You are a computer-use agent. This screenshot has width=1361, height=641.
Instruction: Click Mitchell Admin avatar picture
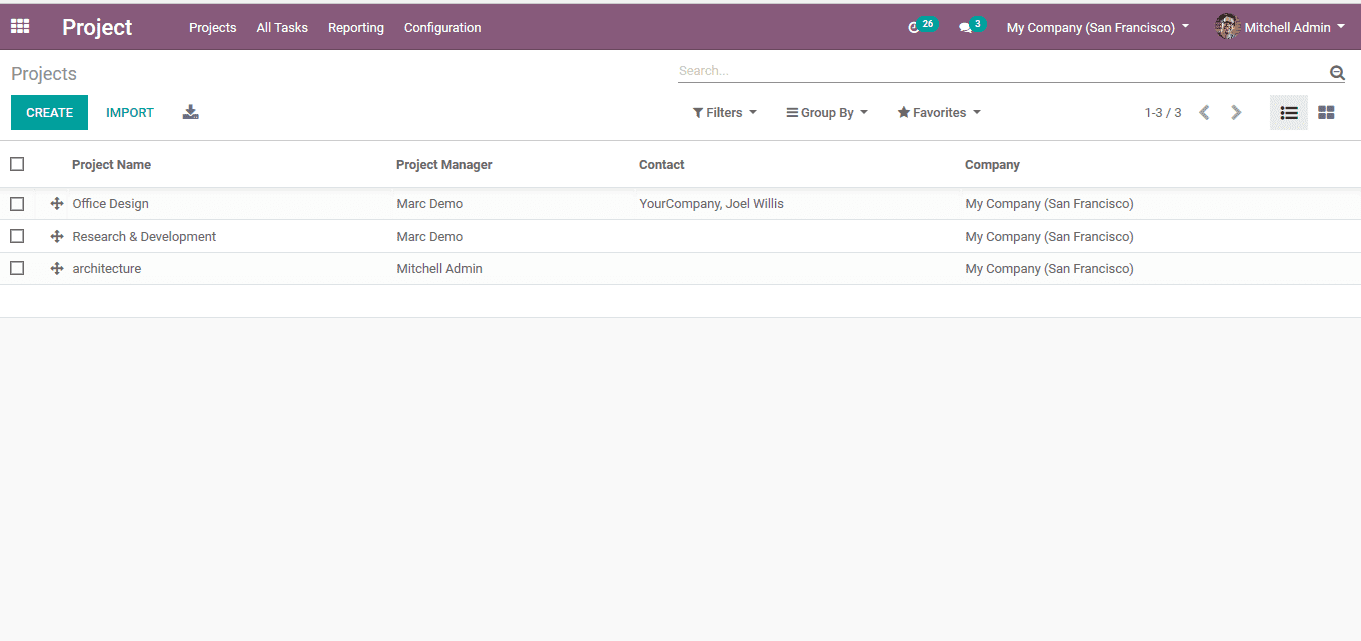[1227, 27]
